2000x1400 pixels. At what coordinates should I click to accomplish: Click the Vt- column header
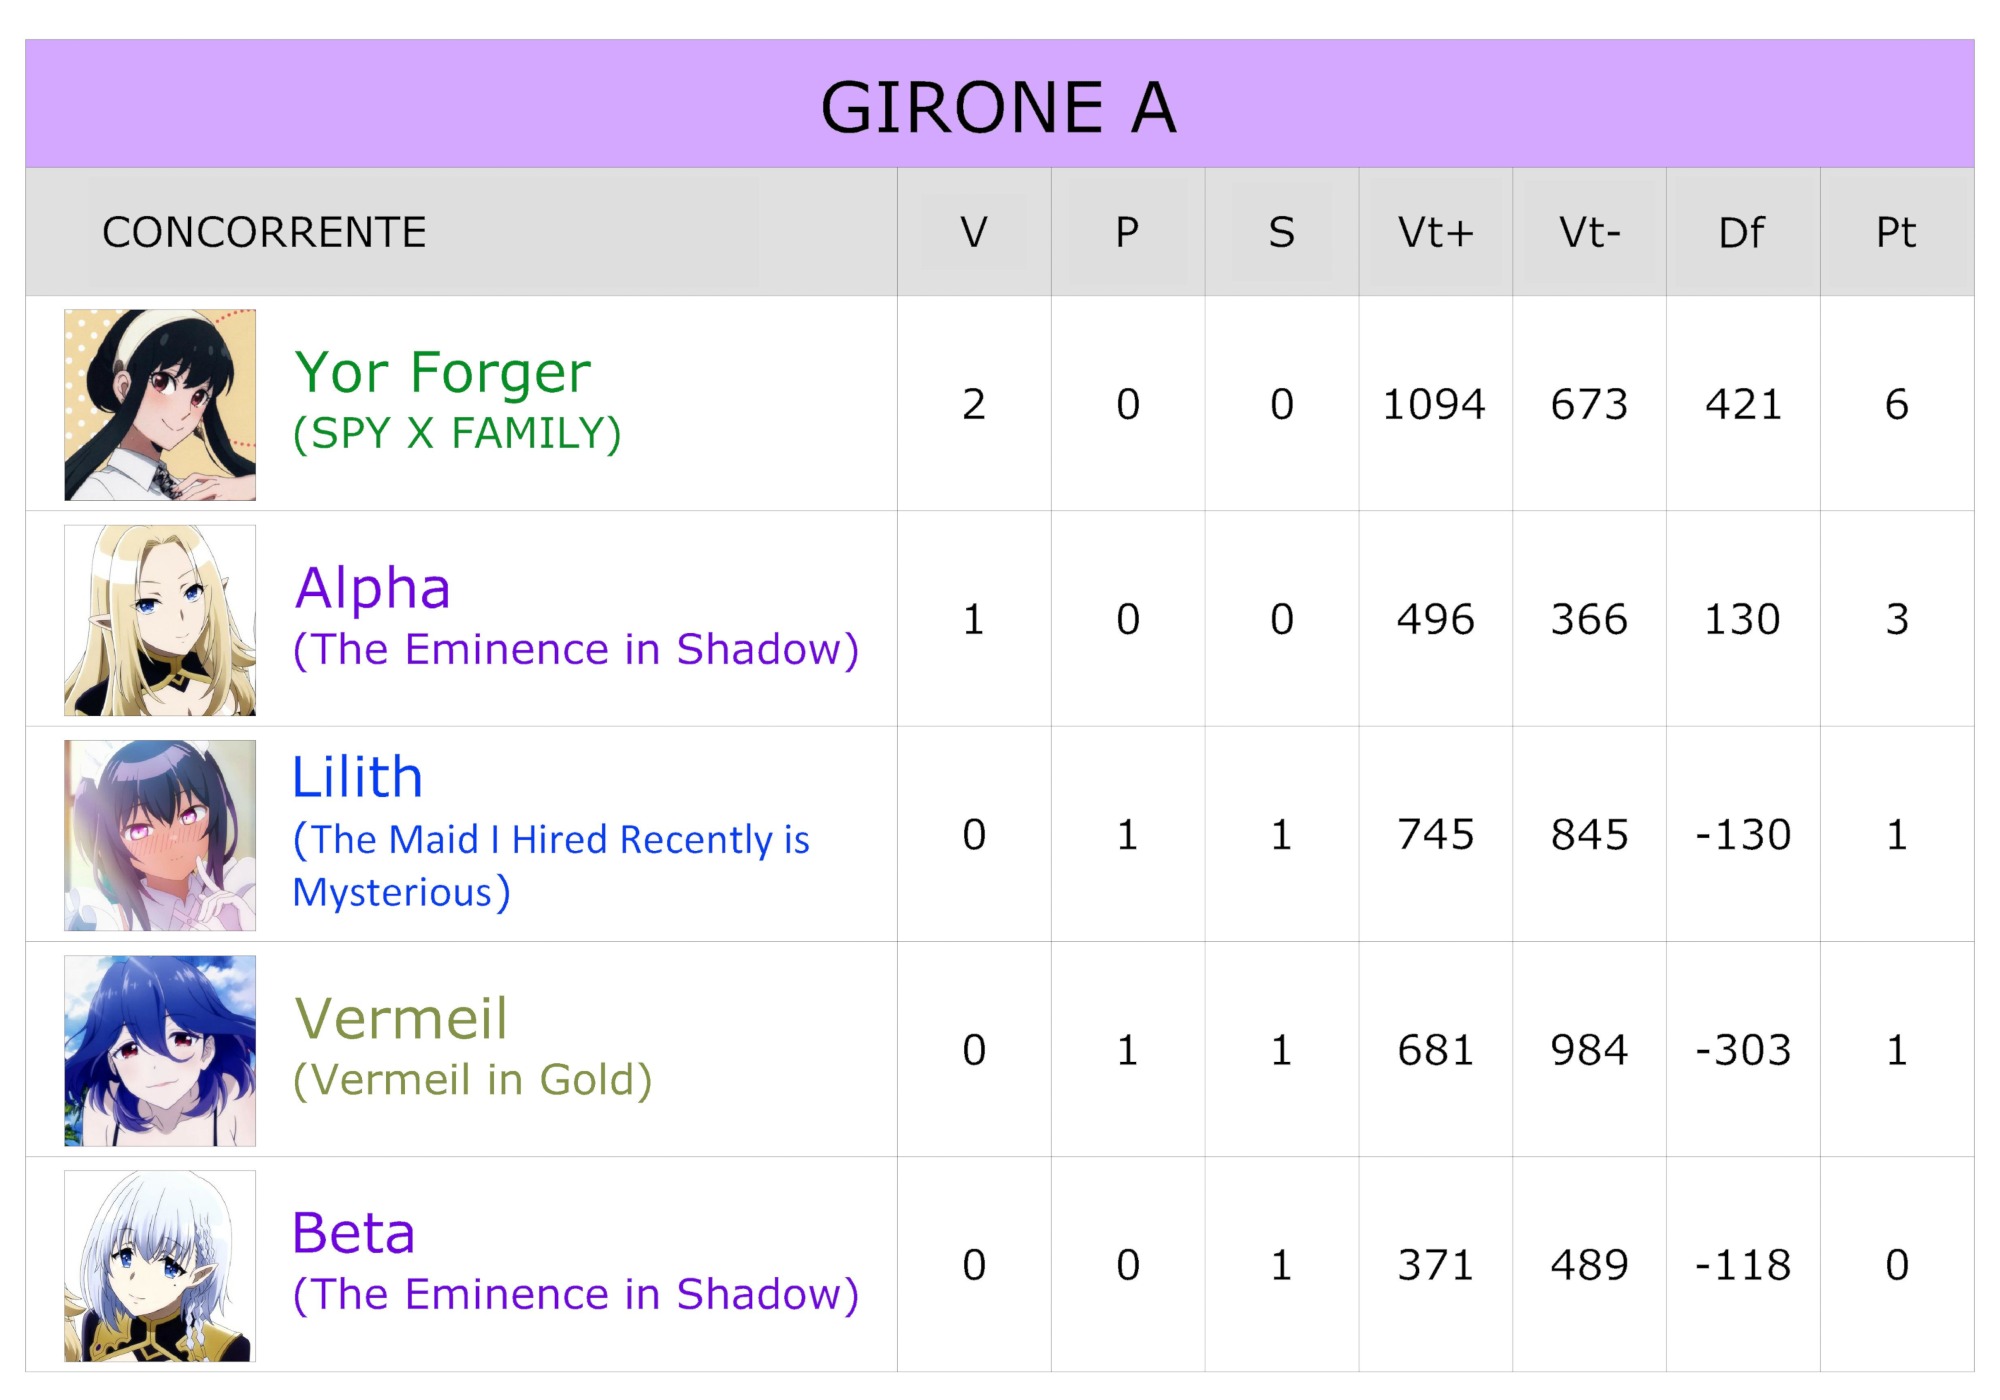coord(1589,232)
